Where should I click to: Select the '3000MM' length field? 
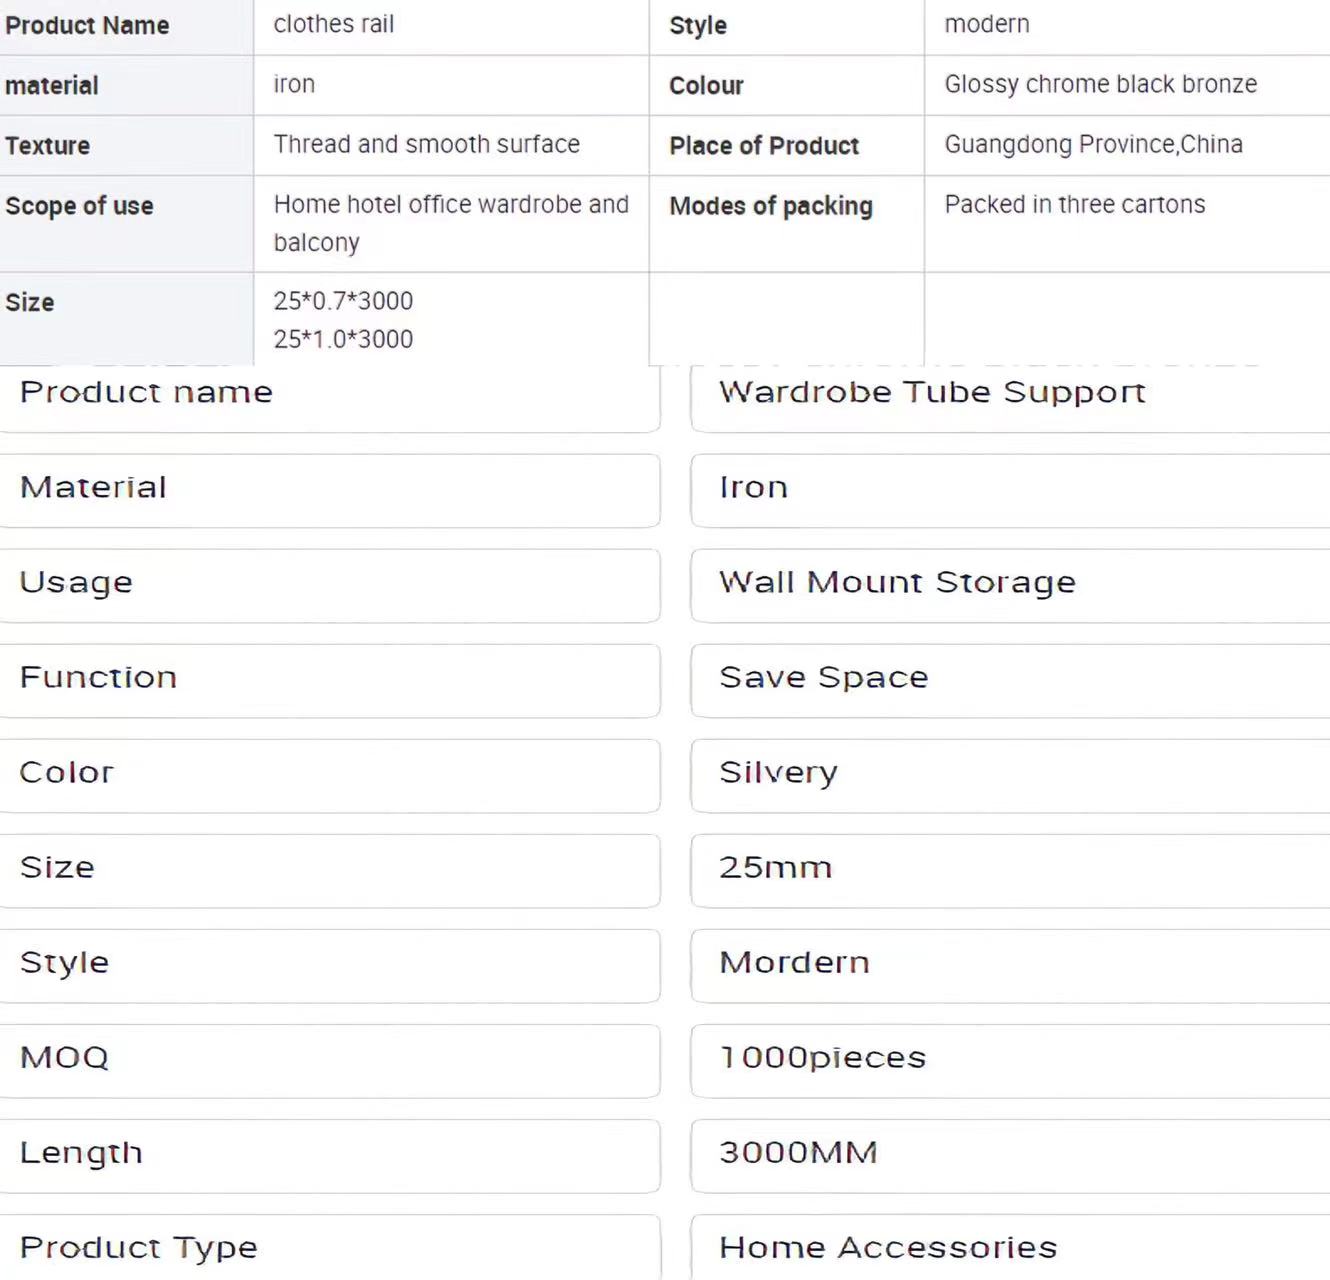[798, 1153]
